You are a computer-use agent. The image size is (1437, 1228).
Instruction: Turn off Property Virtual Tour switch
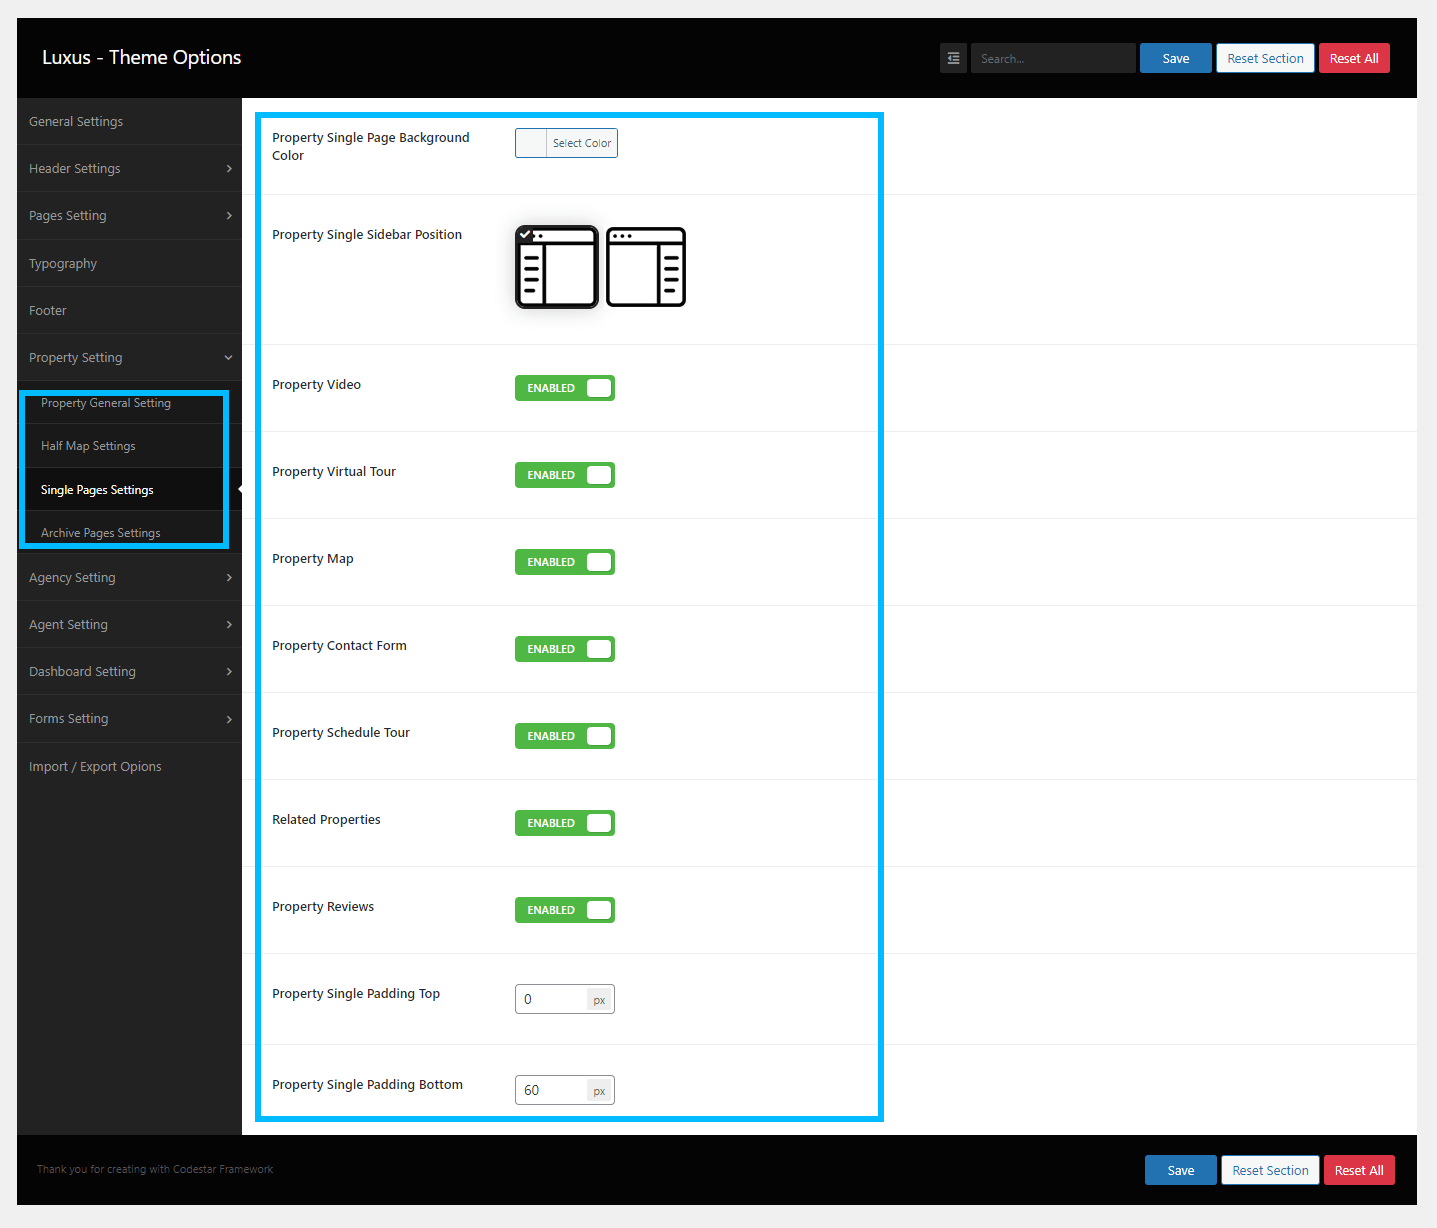[x=565, y=475]
